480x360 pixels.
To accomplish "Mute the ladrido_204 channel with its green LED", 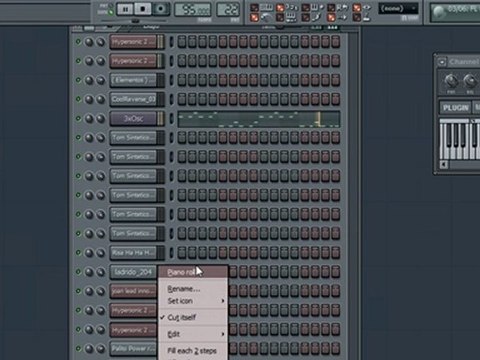I will click(78, 272).
